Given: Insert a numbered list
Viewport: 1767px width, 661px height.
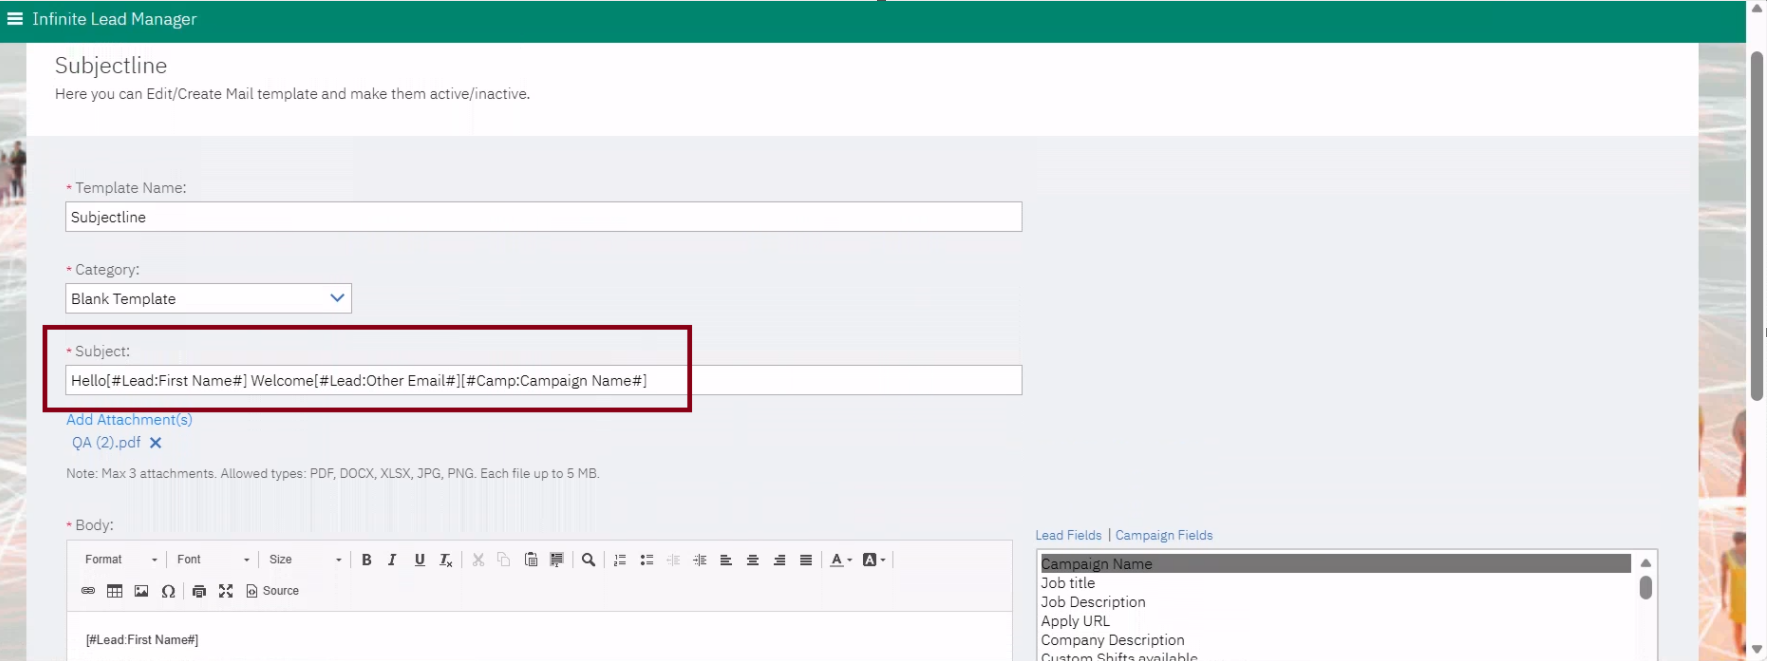Looking at the screenshot, I should tap(620, 560).
